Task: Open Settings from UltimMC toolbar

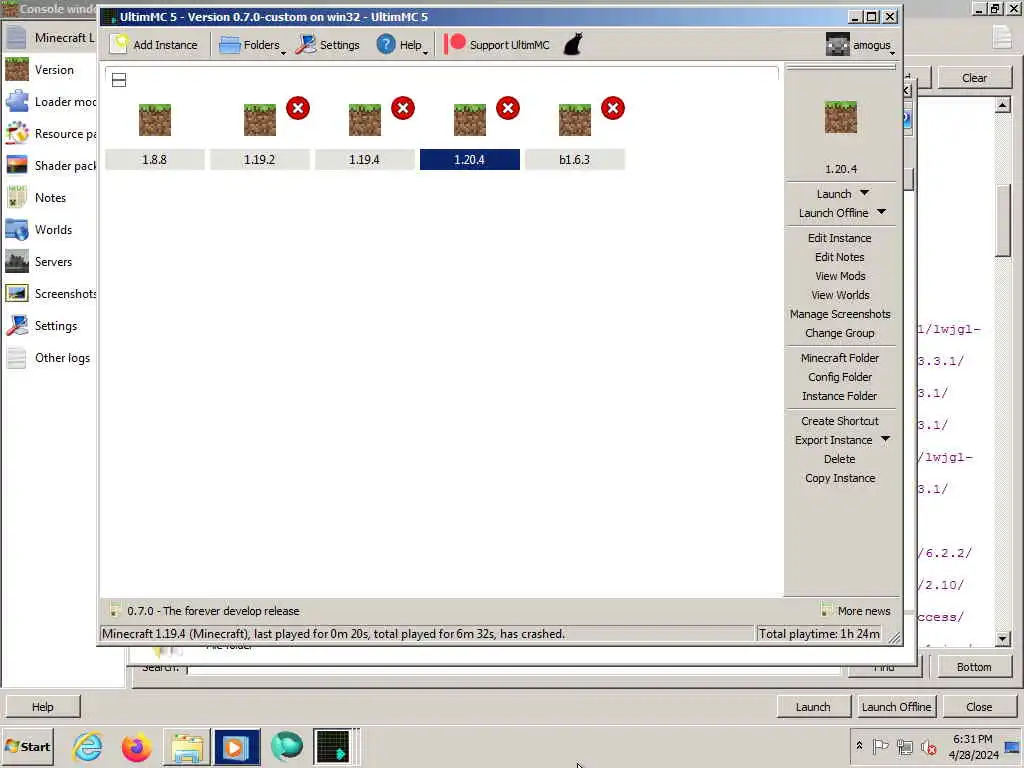Action: [328, 45]
